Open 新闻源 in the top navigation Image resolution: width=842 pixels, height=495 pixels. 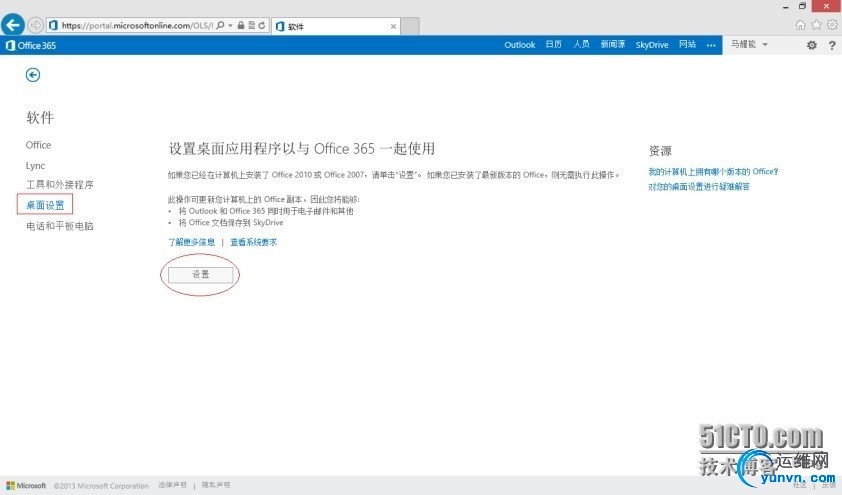pyautogui.click(x=613, y=44)
